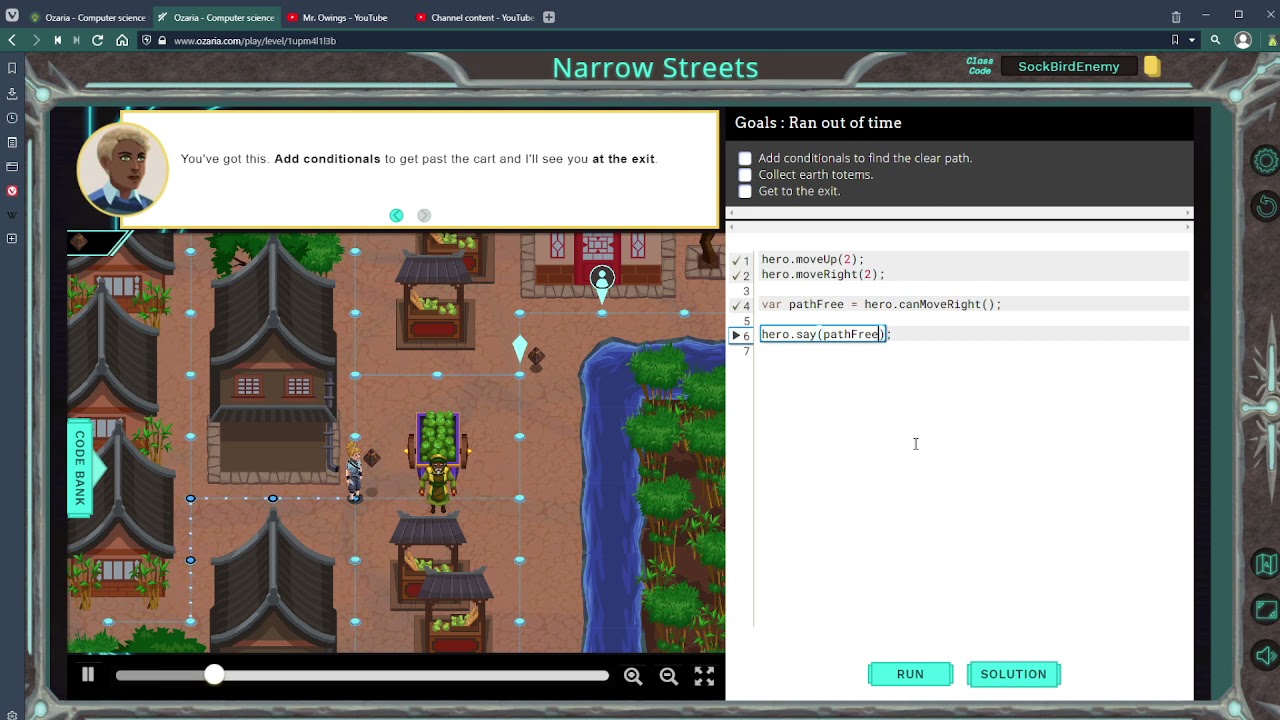Open the Notes side panel
1280x720 pixels.
[12, 142]
